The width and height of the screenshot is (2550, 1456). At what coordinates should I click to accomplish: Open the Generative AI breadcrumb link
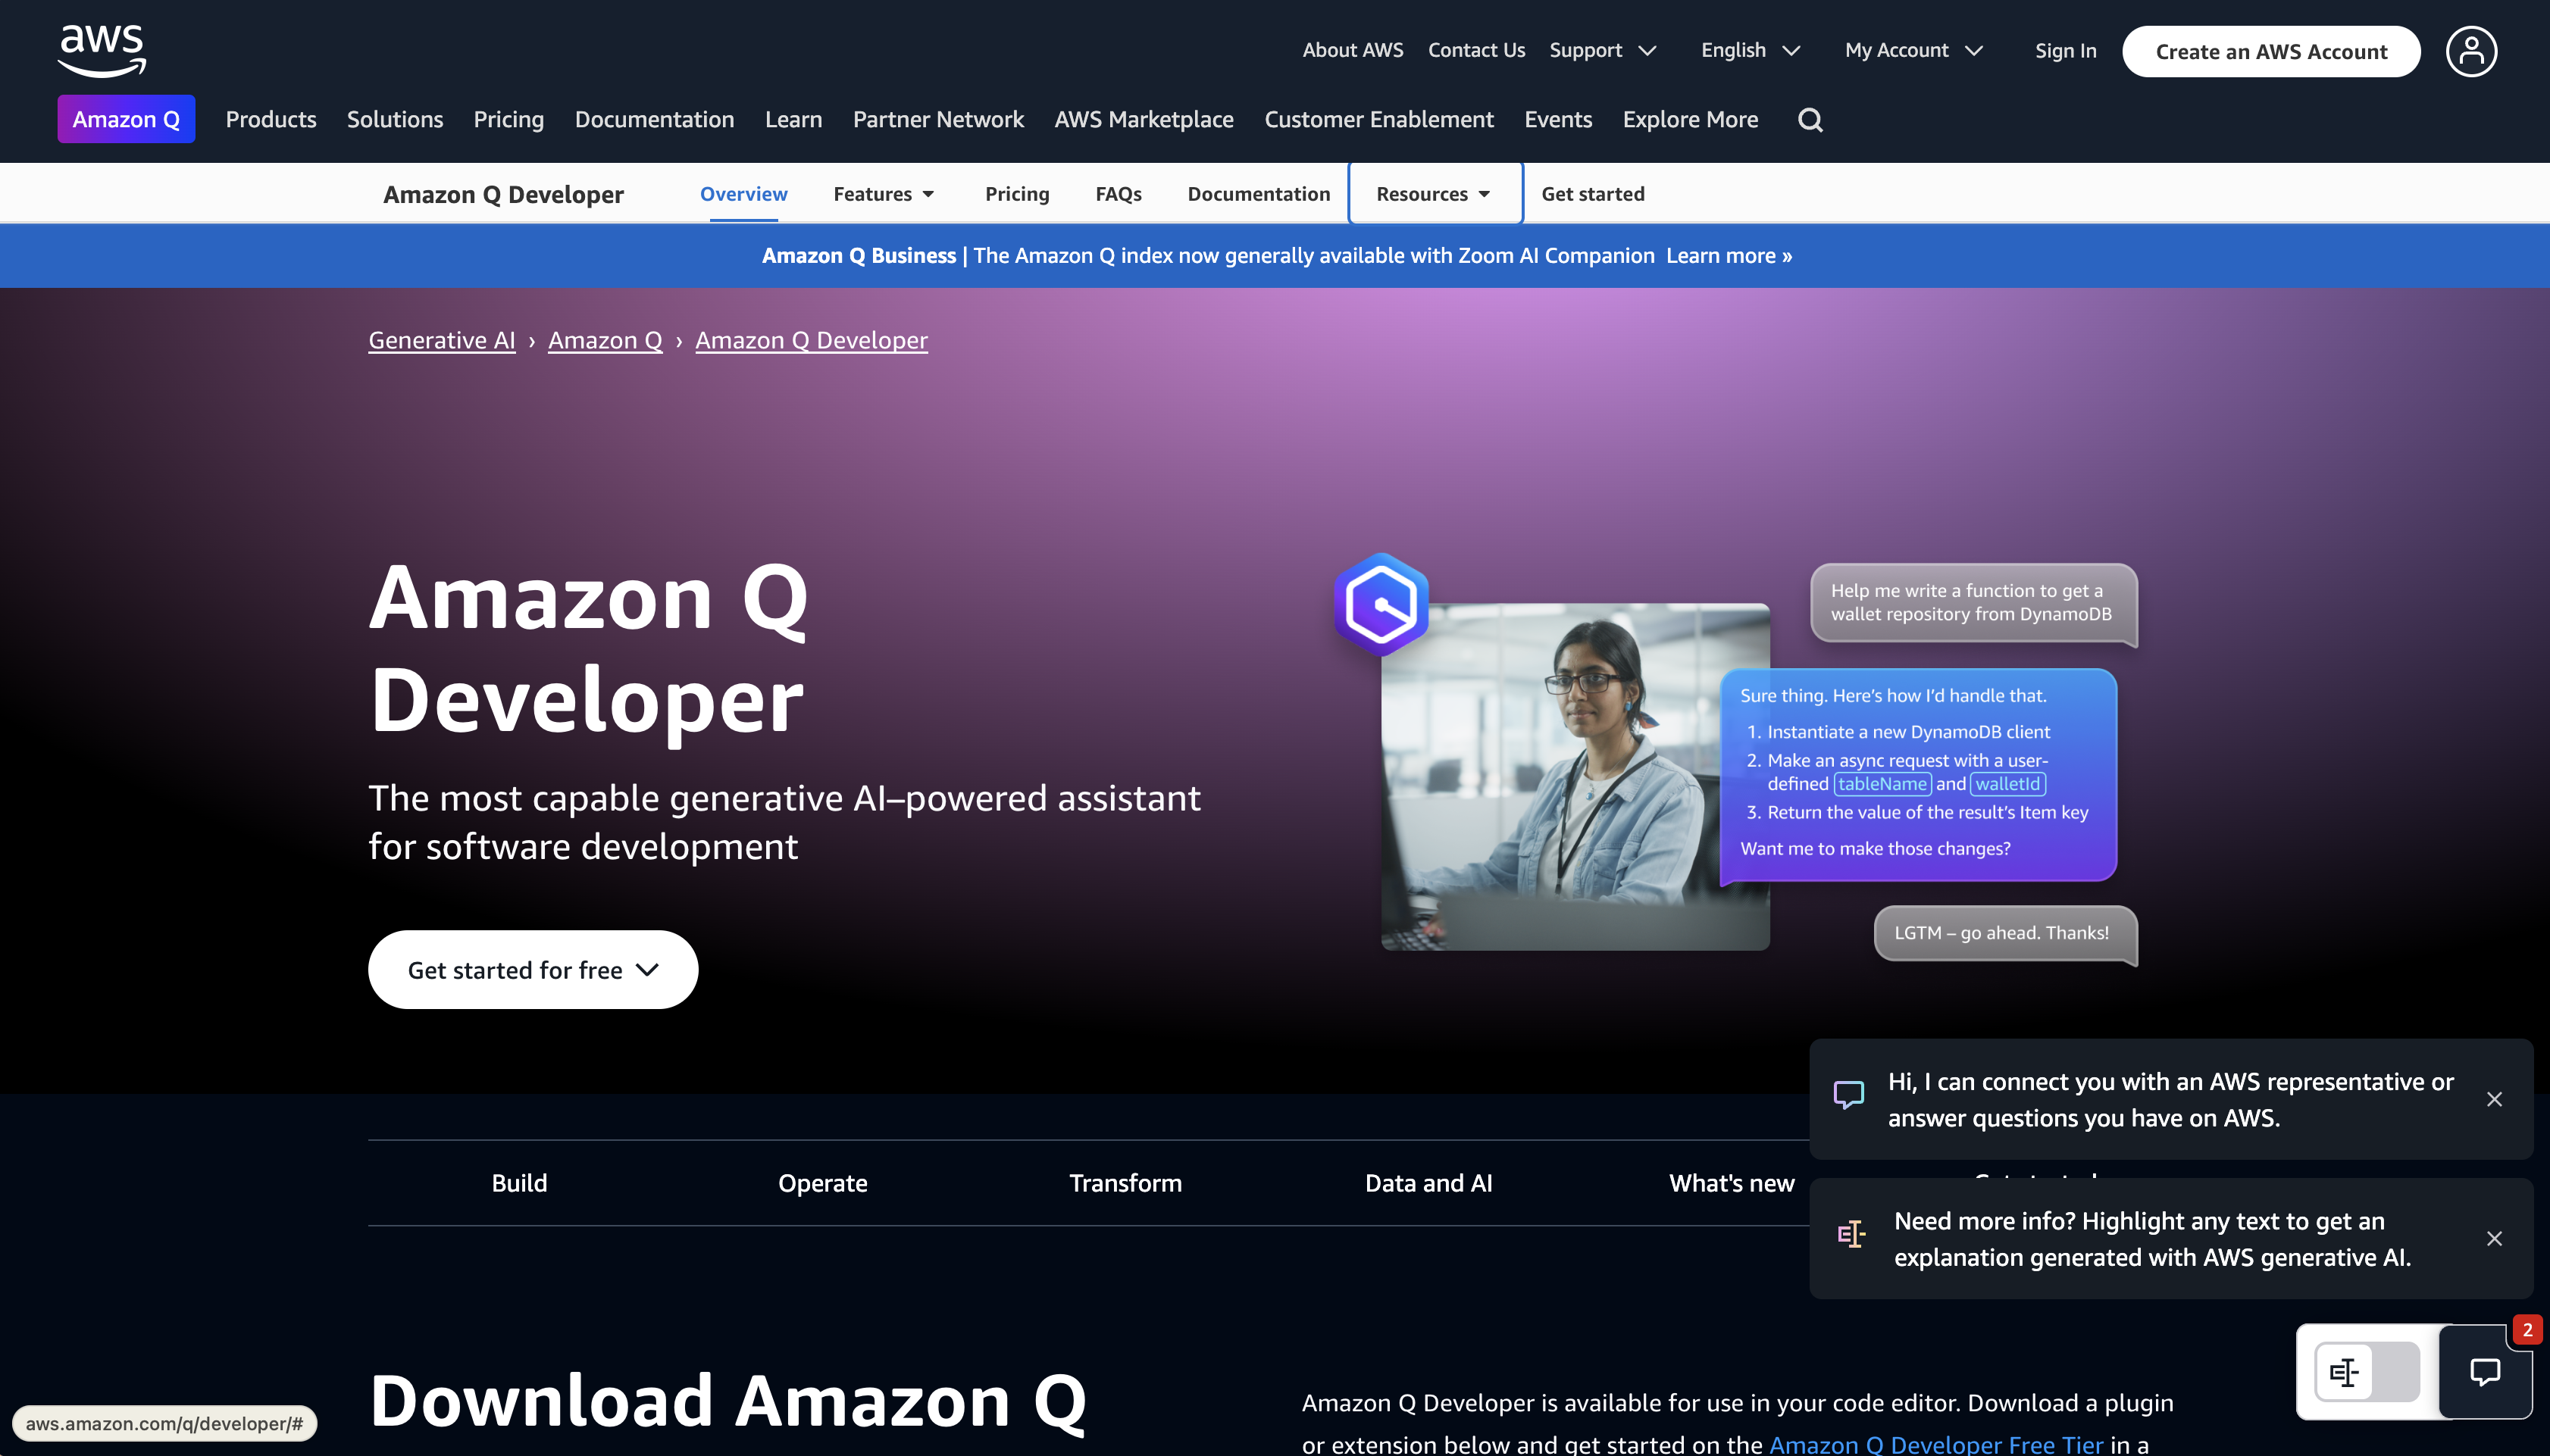point(442,340)
